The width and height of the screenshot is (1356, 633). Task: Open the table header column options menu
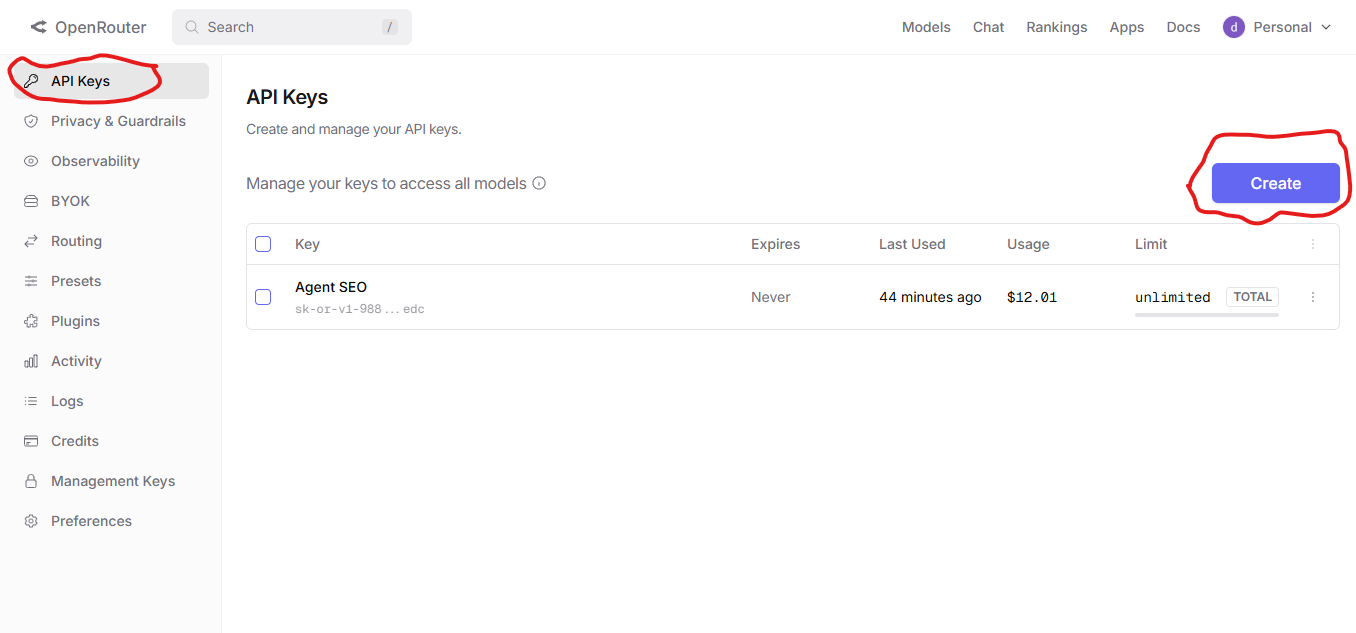coord(1313,244)
